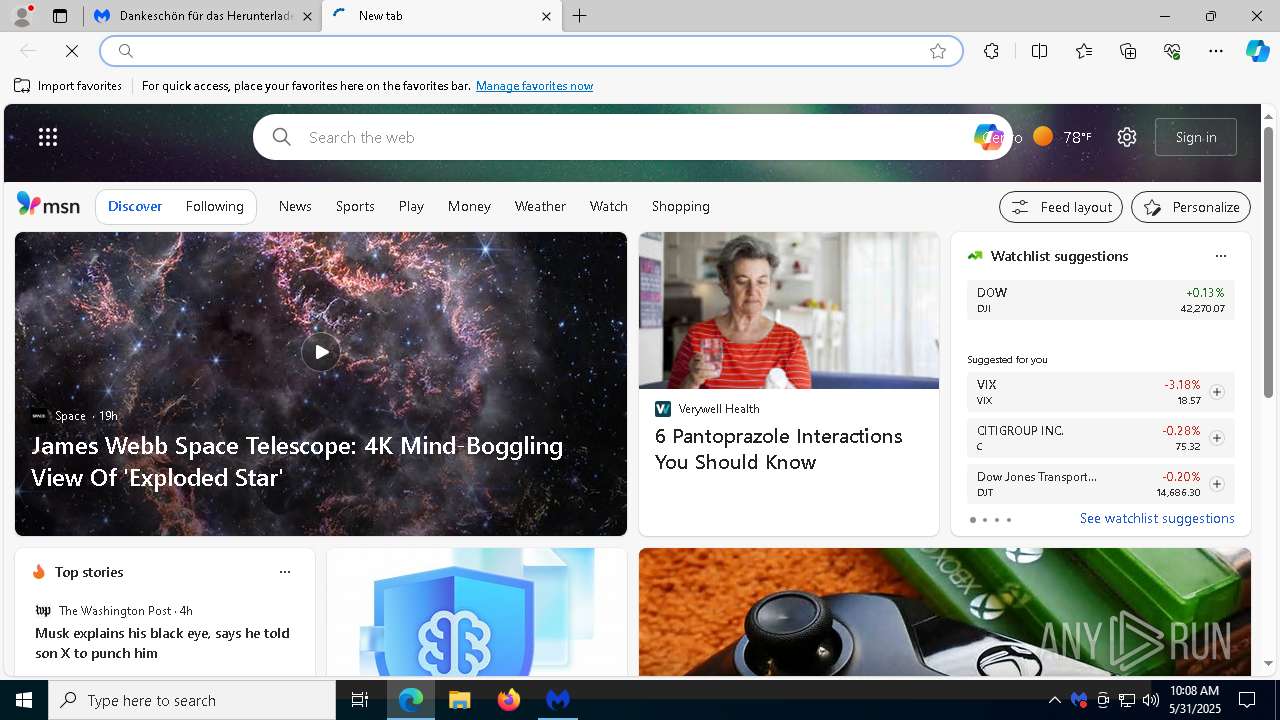Open Windows Start menu
Screen dimensions: 1280x720
(24, 700)
